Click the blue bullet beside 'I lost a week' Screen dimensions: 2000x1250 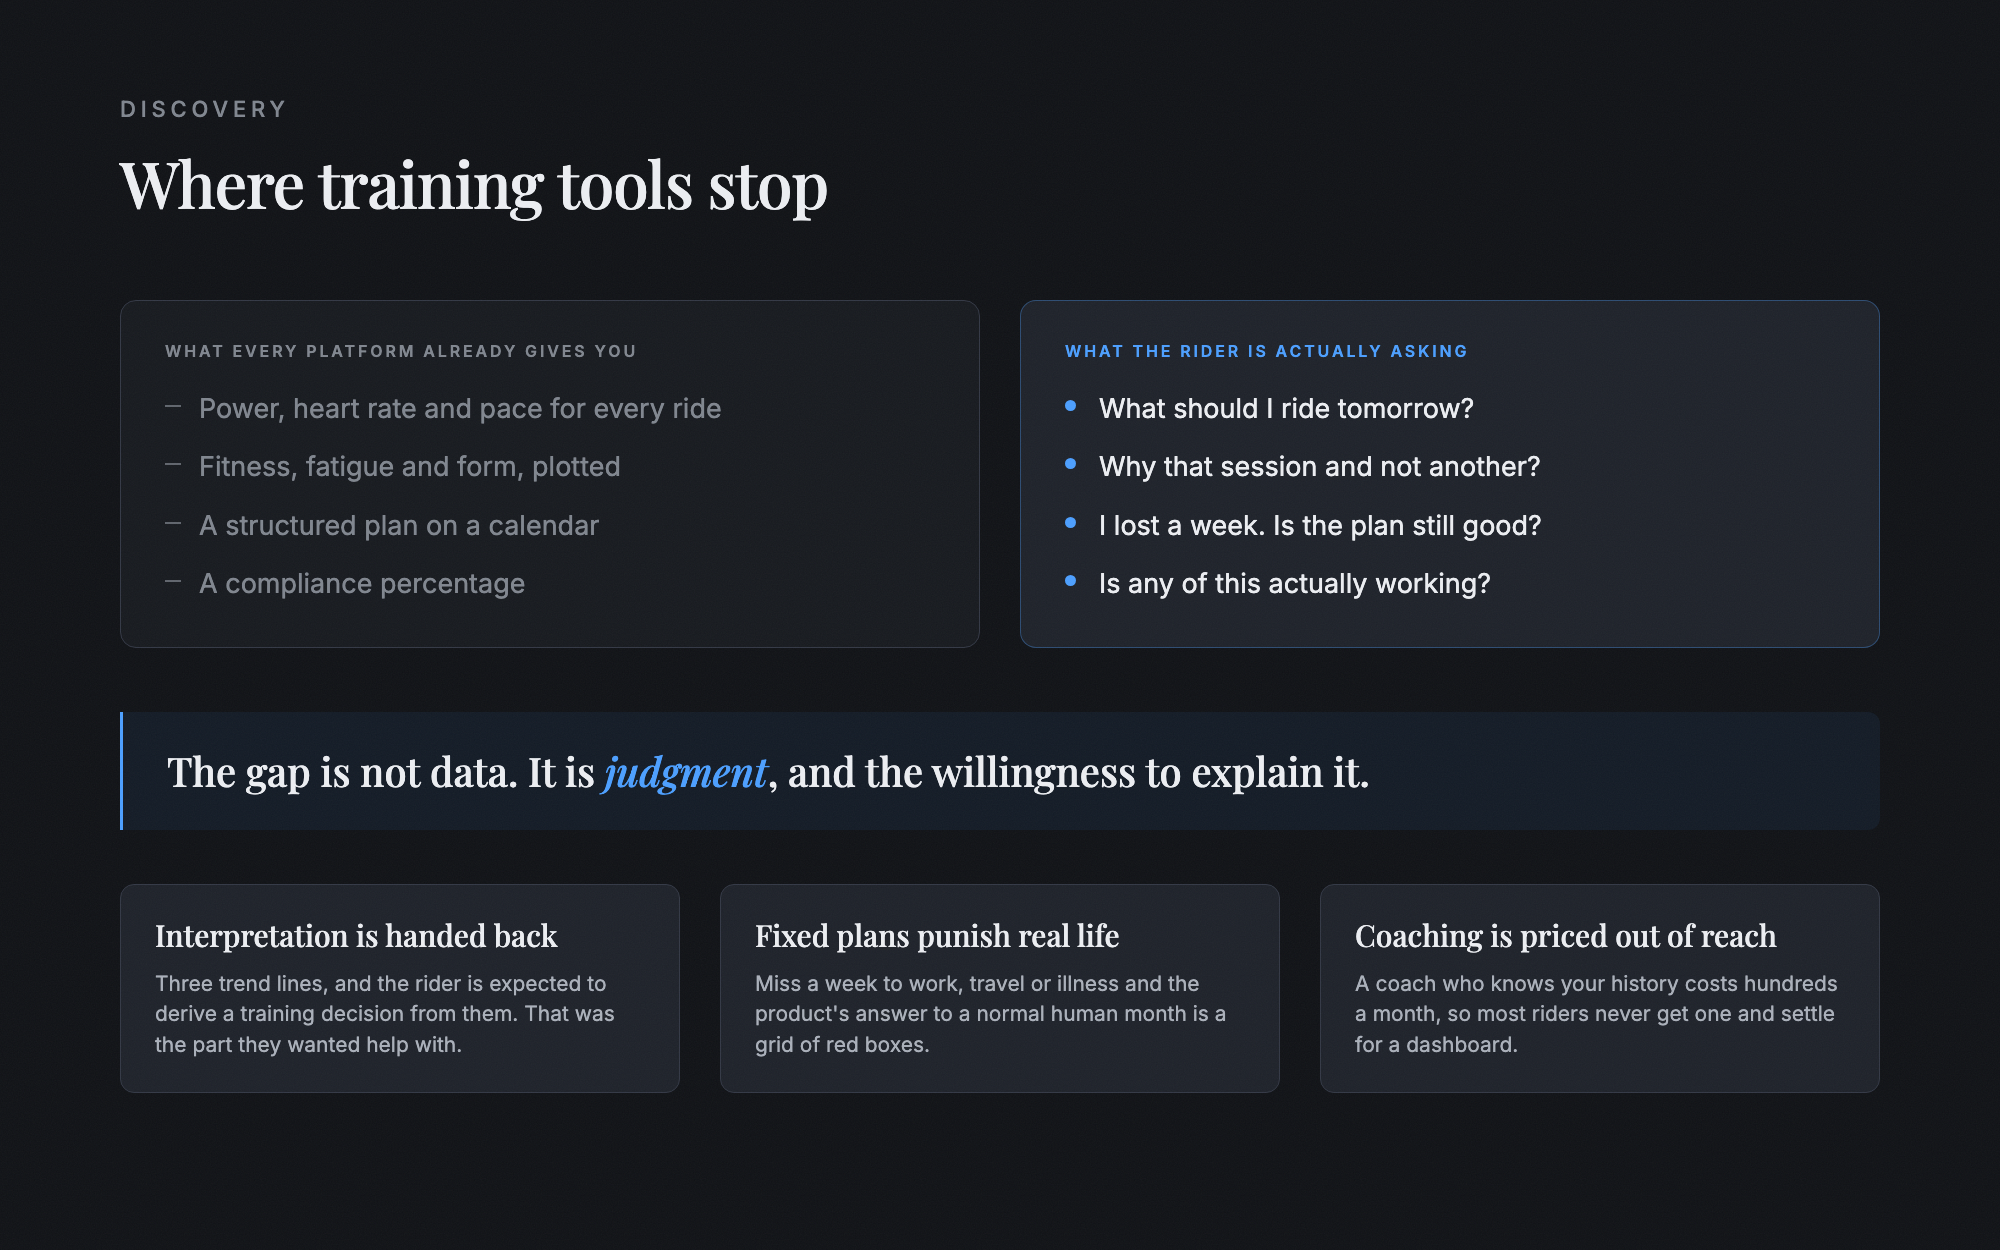tap(1070, 523)
